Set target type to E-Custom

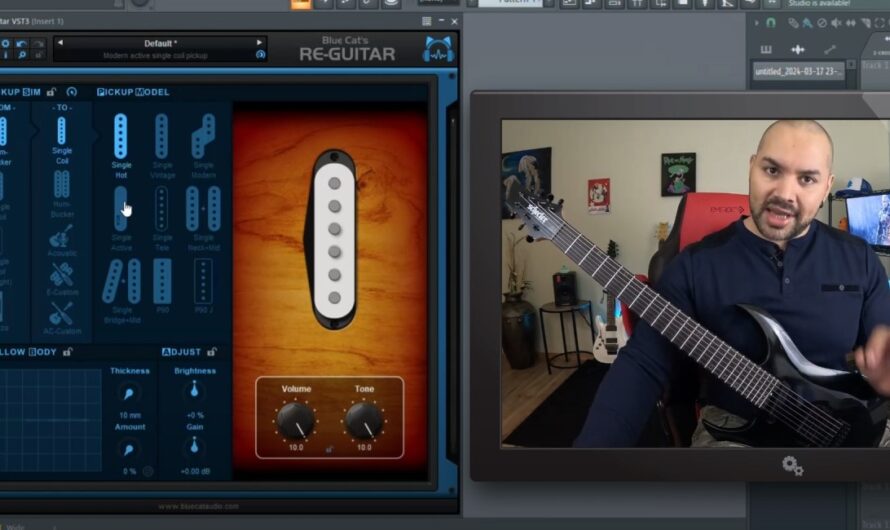[x=61, y=278]
